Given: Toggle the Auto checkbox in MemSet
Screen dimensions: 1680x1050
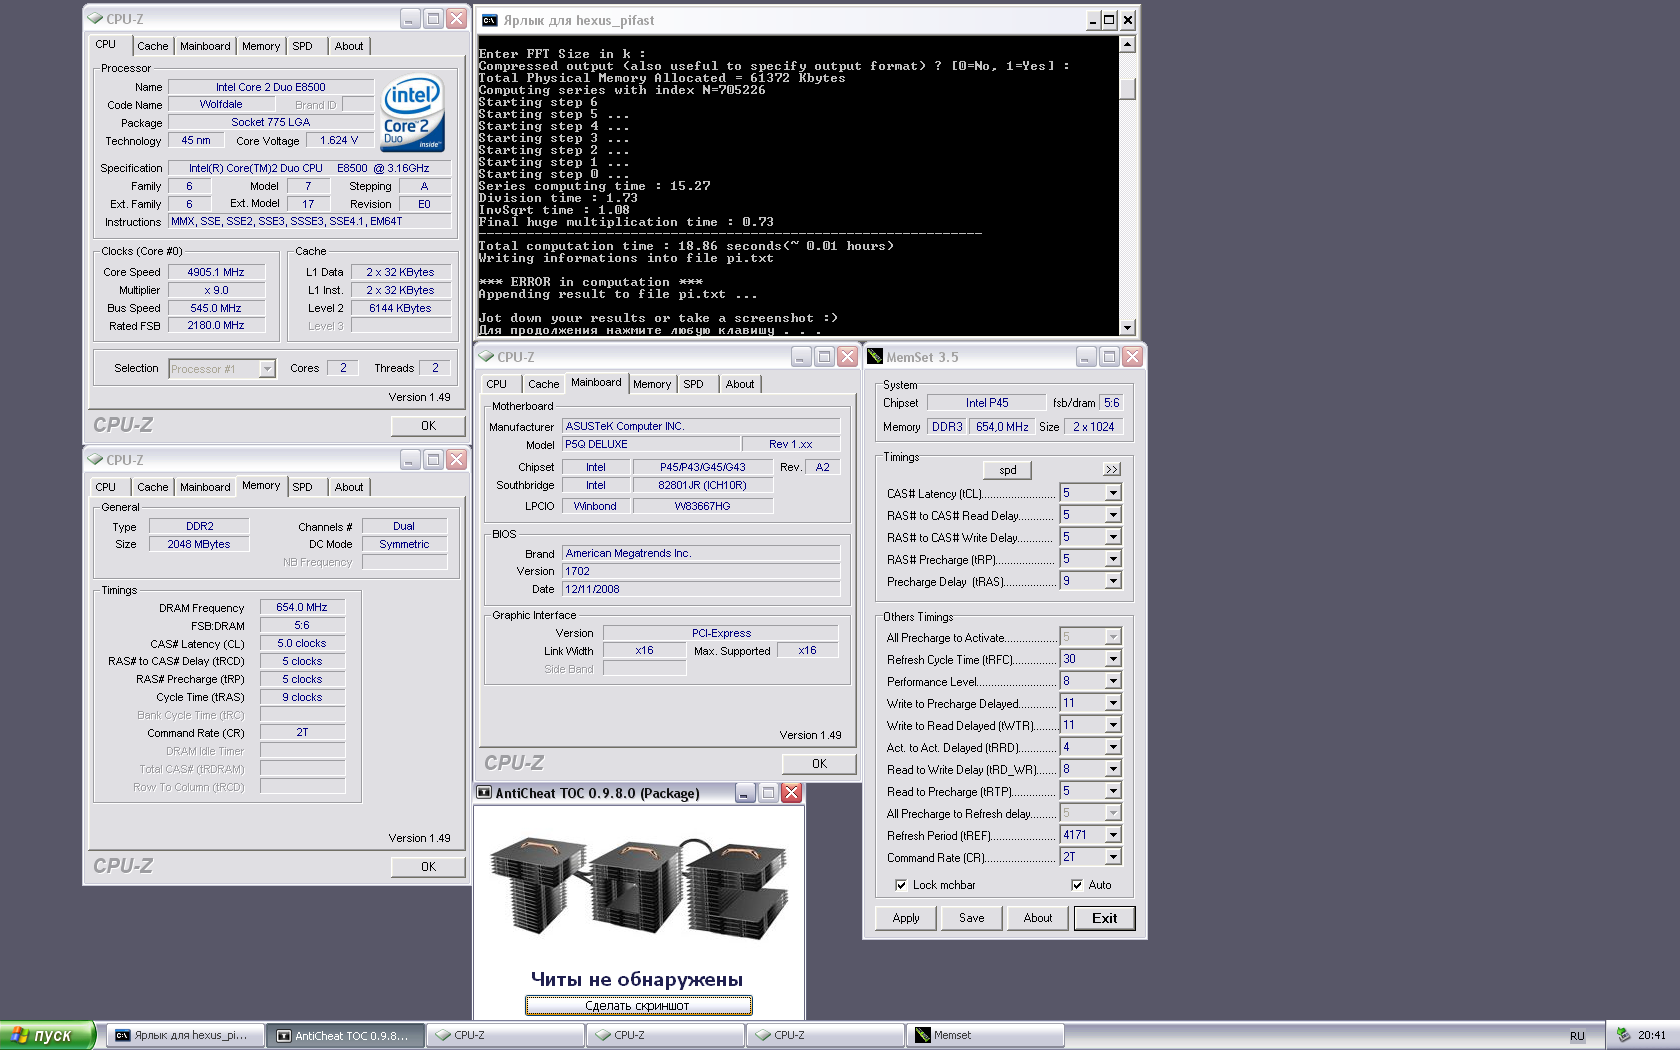Looking at the screenshot, I should coord(1077,885).
